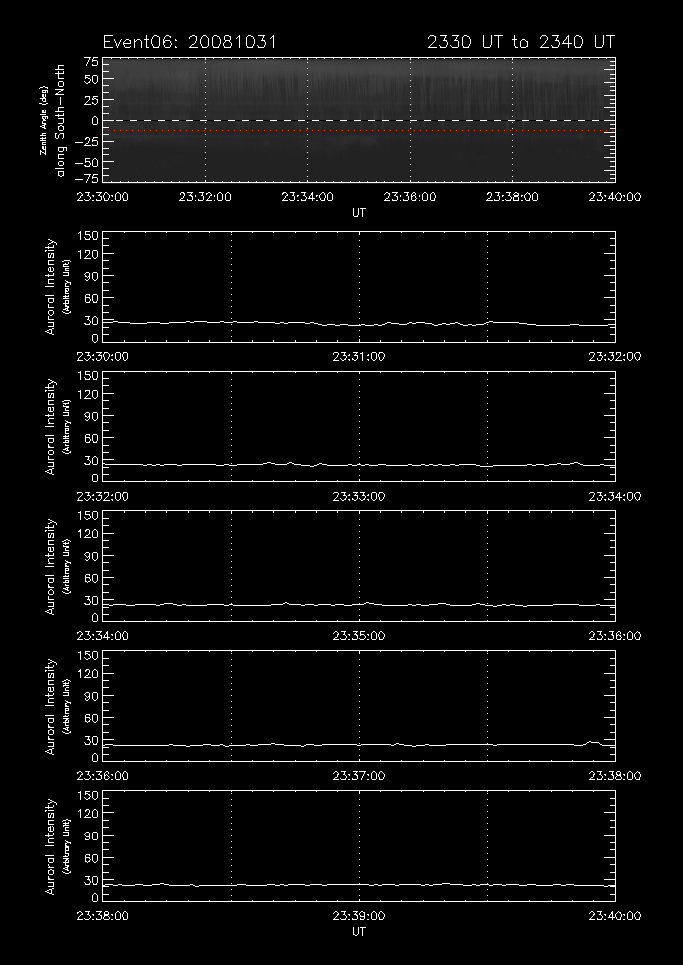Click the "23:37:00" time label
Image resolution: width=683 pixels, height=965 pixels.
359,775
